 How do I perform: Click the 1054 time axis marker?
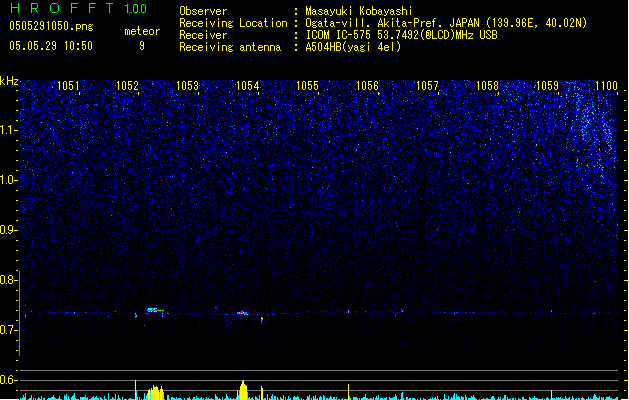click(x=248, y=85)
